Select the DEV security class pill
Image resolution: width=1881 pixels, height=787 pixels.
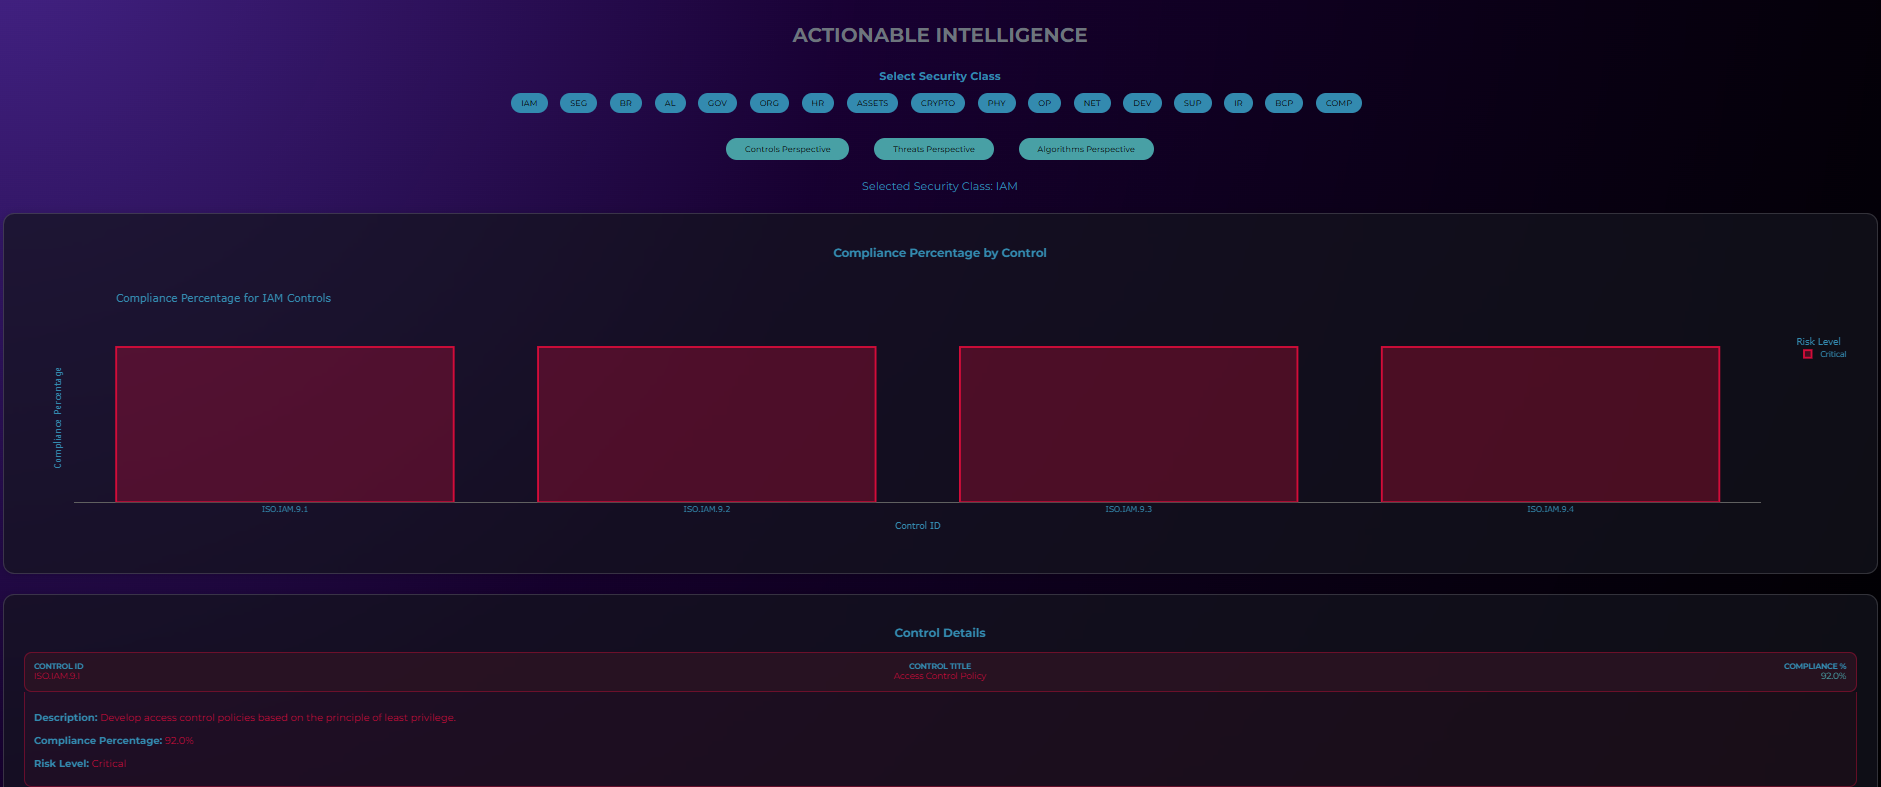[x=1142, y=103]
